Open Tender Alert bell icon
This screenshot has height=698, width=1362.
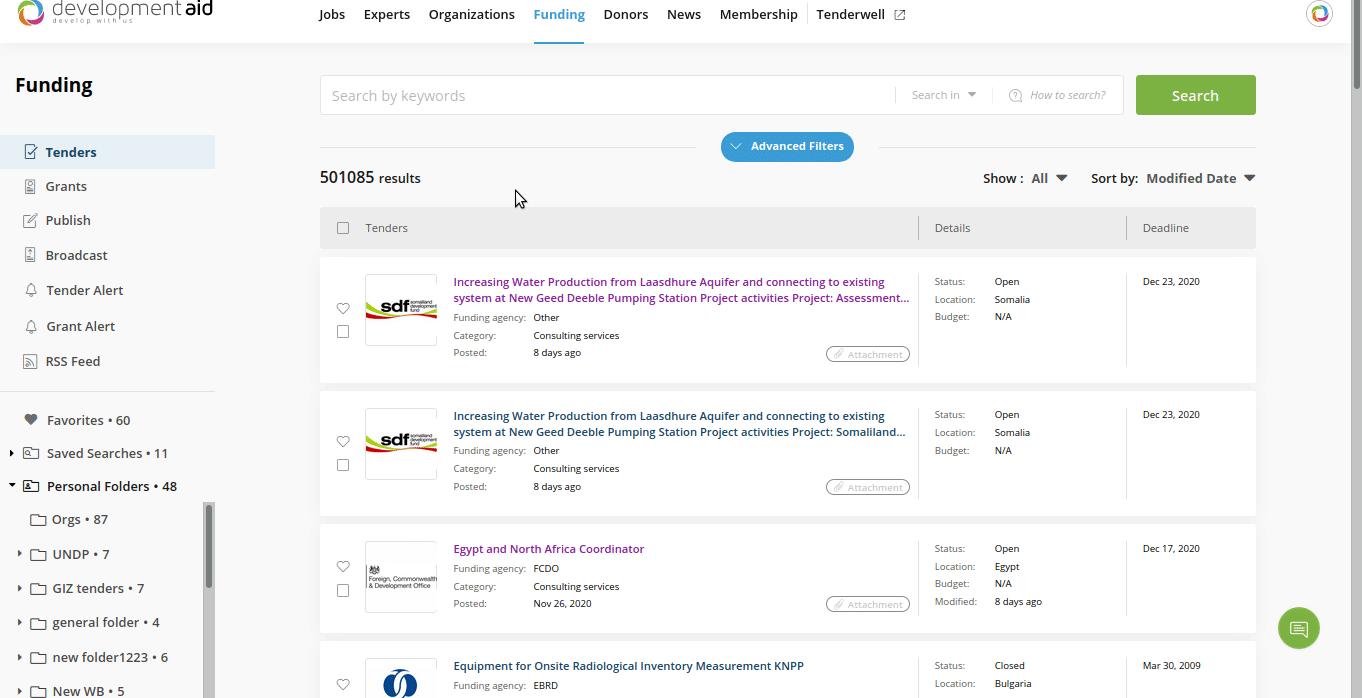point(30,290)
